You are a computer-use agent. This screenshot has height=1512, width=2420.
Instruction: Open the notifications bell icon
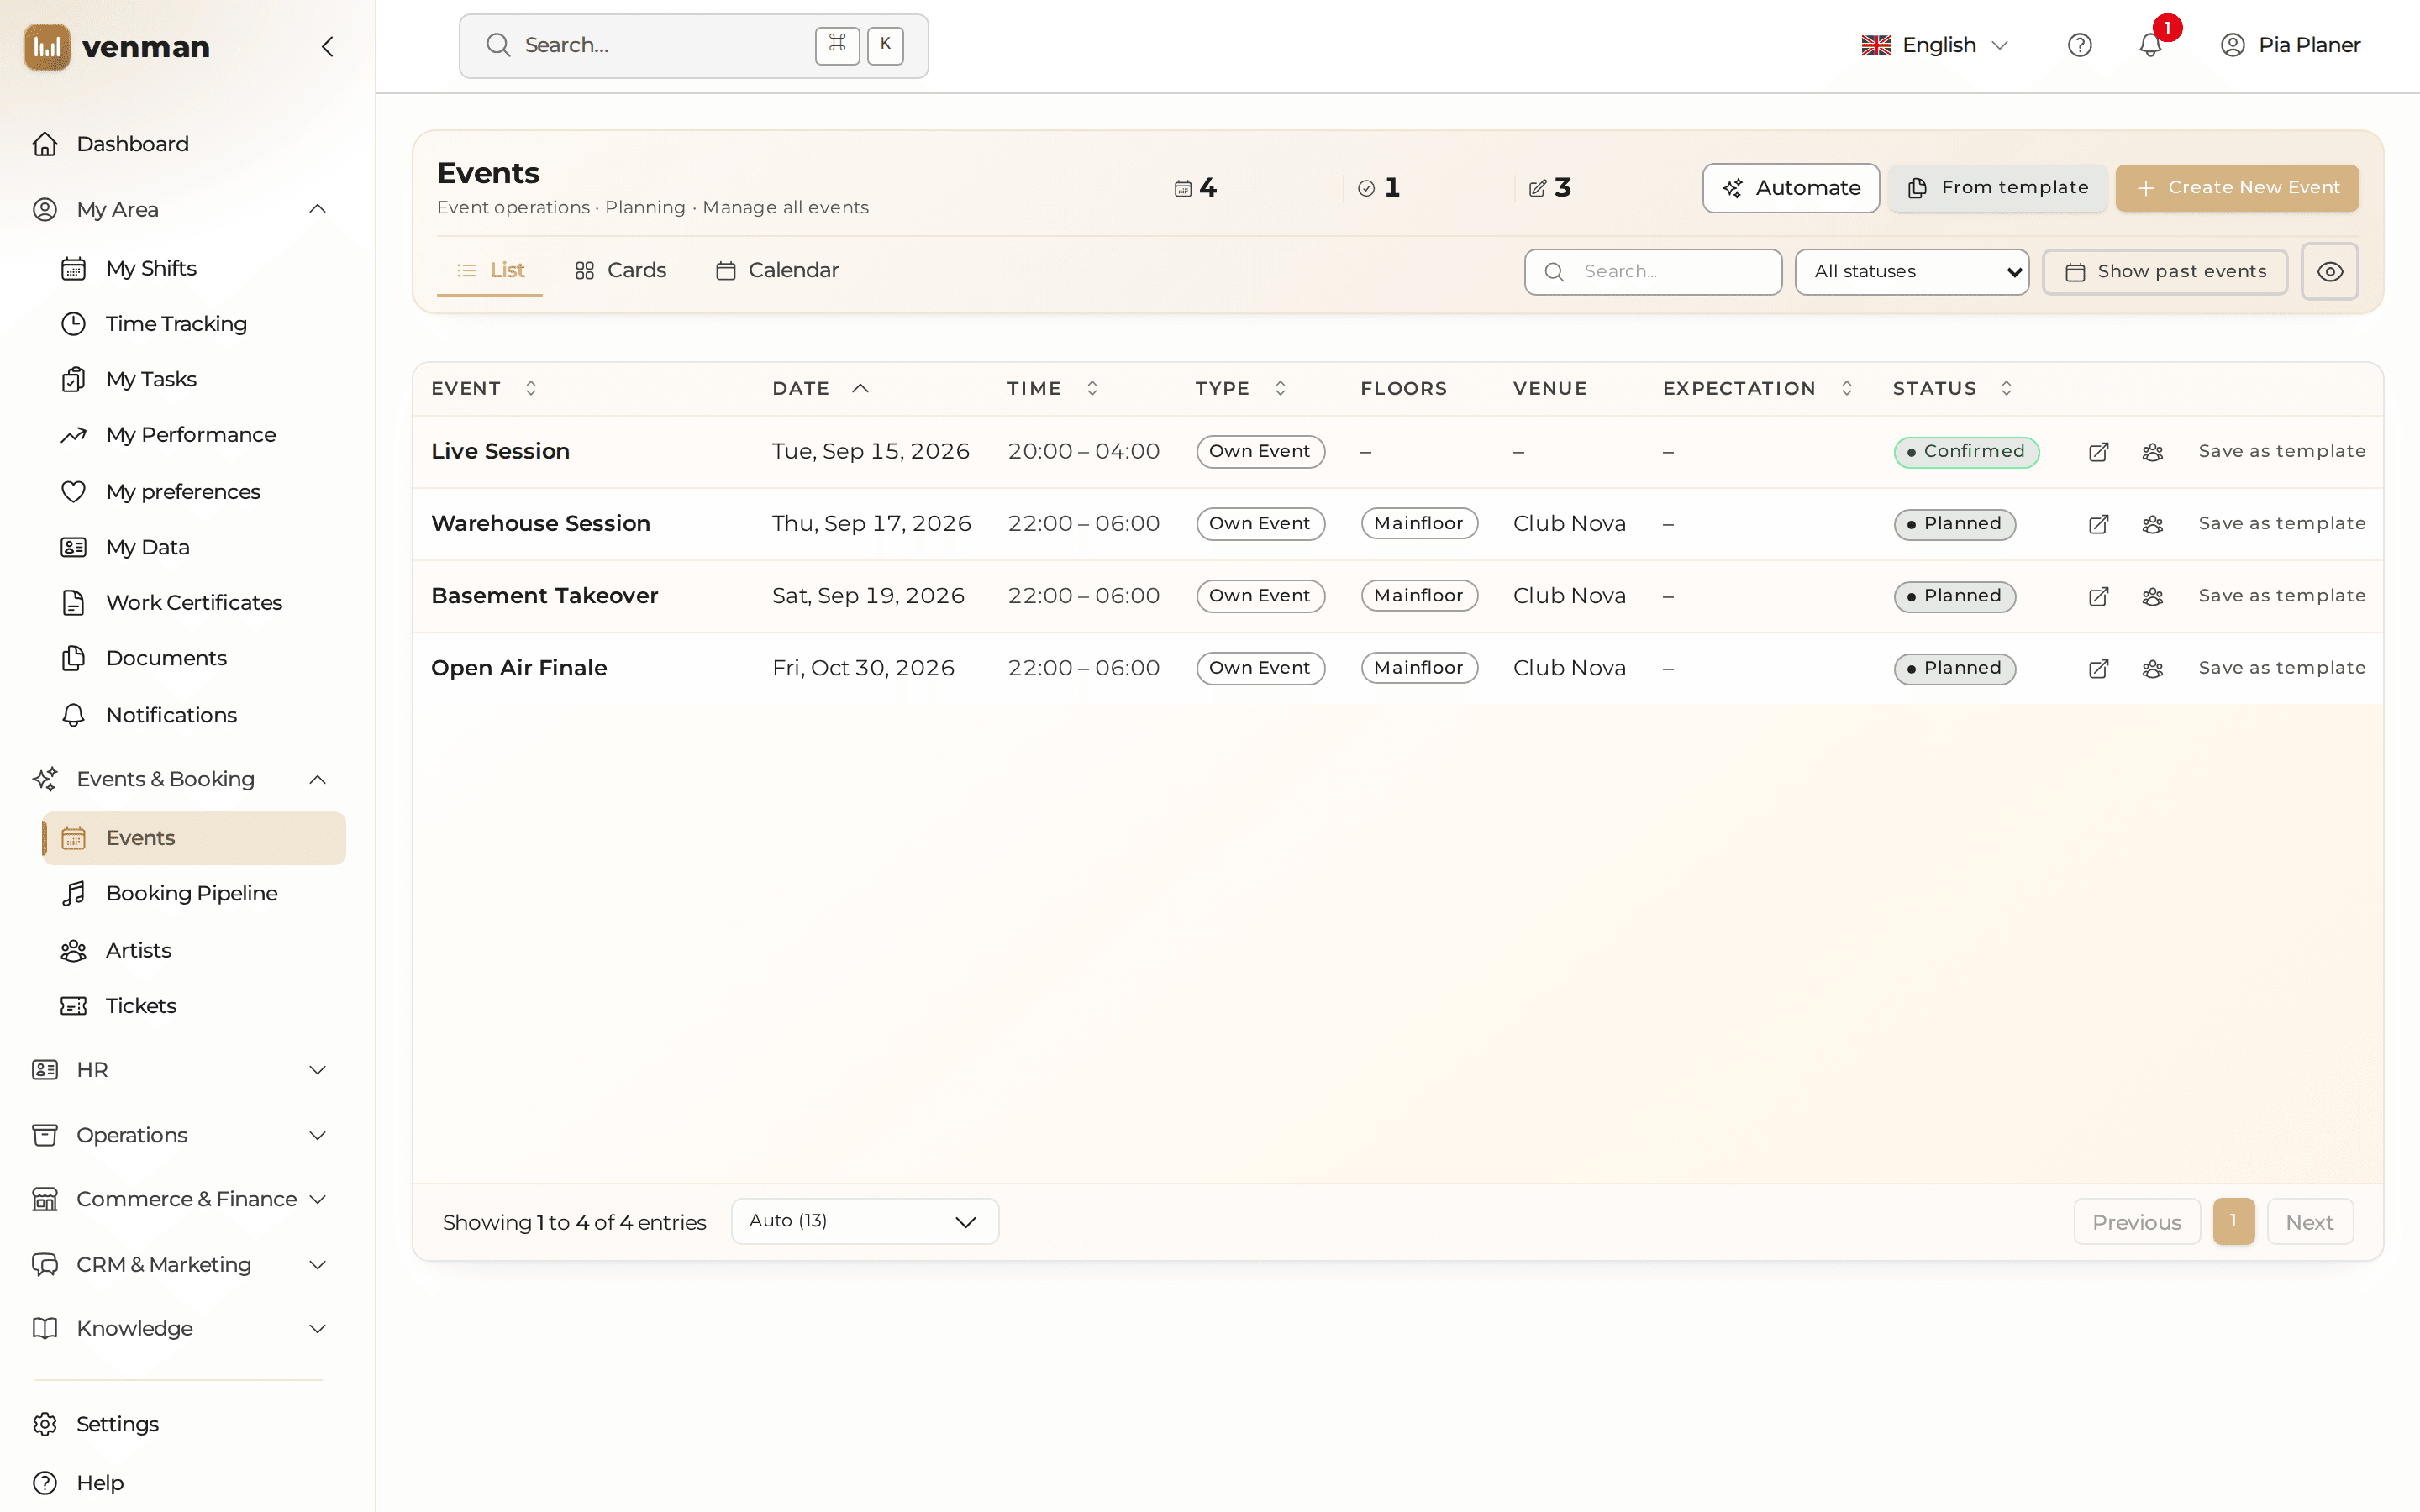click(2150, 45)
